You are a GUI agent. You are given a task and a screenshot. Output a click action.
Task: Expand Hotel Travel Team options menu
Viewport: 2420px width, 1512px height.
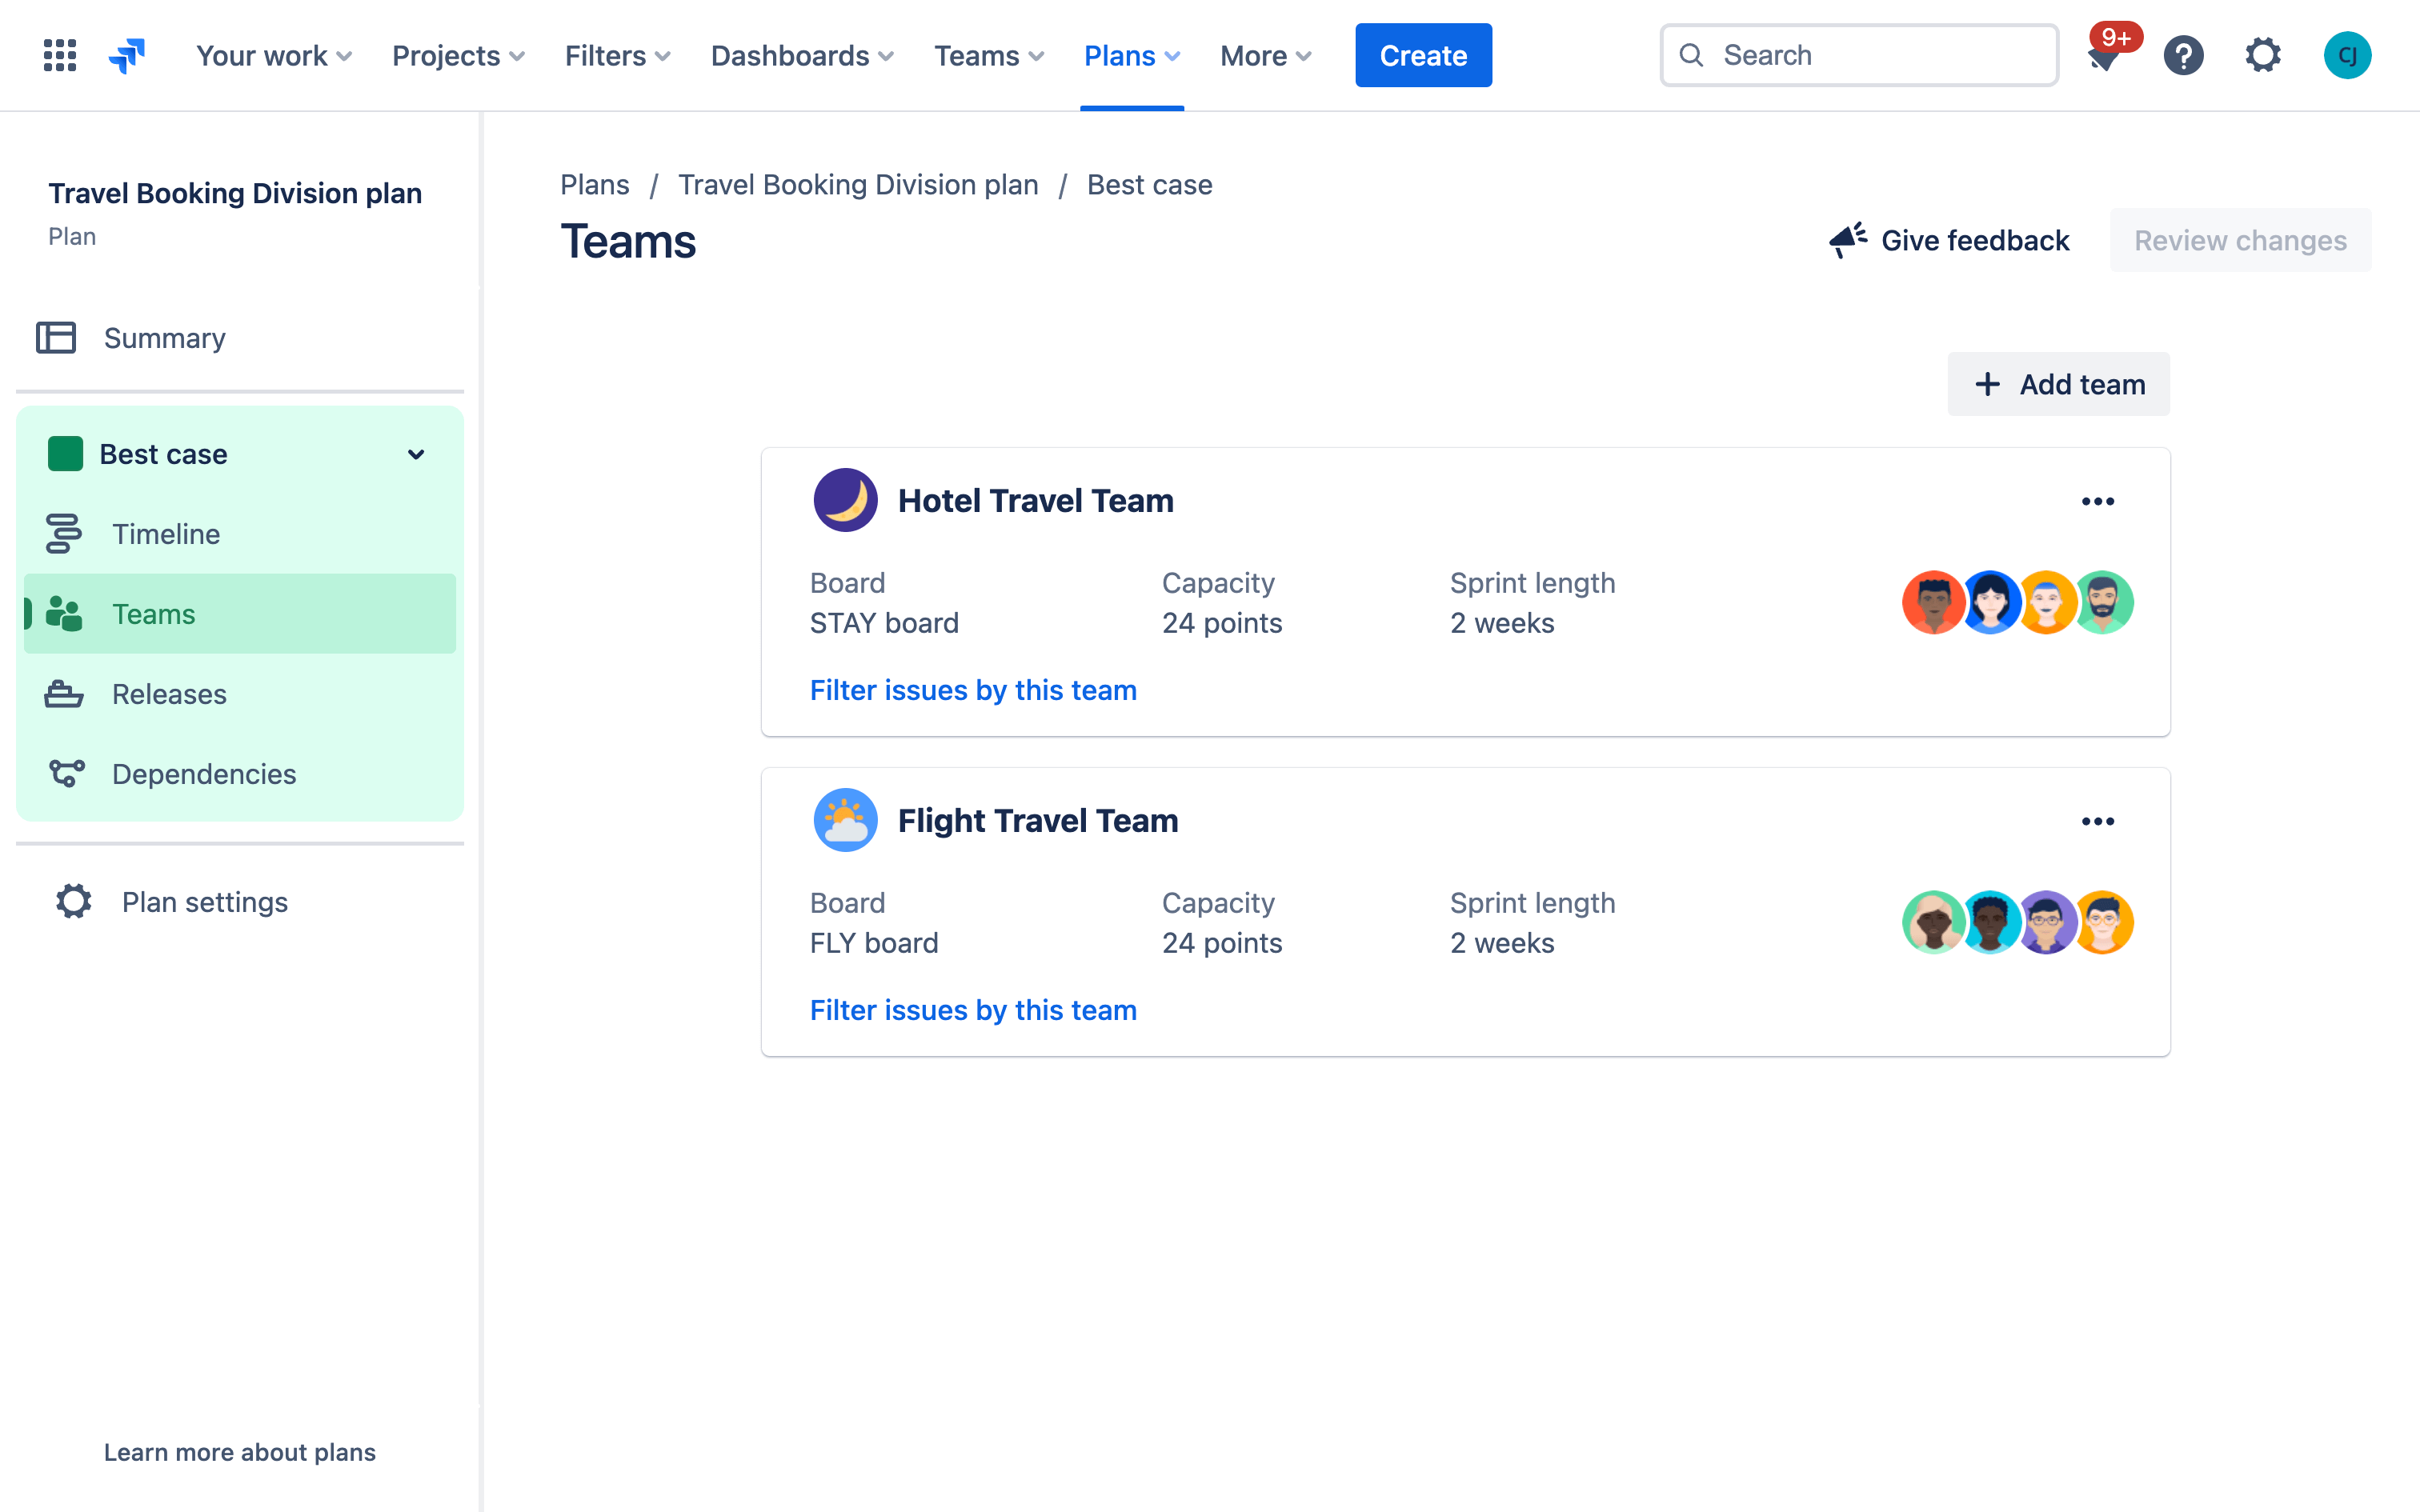(2097, 500)
